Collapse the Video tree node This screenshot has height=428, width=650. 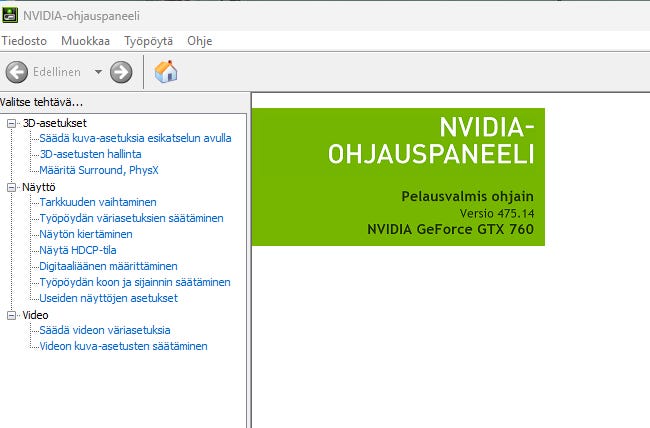(x=12, y=315)
